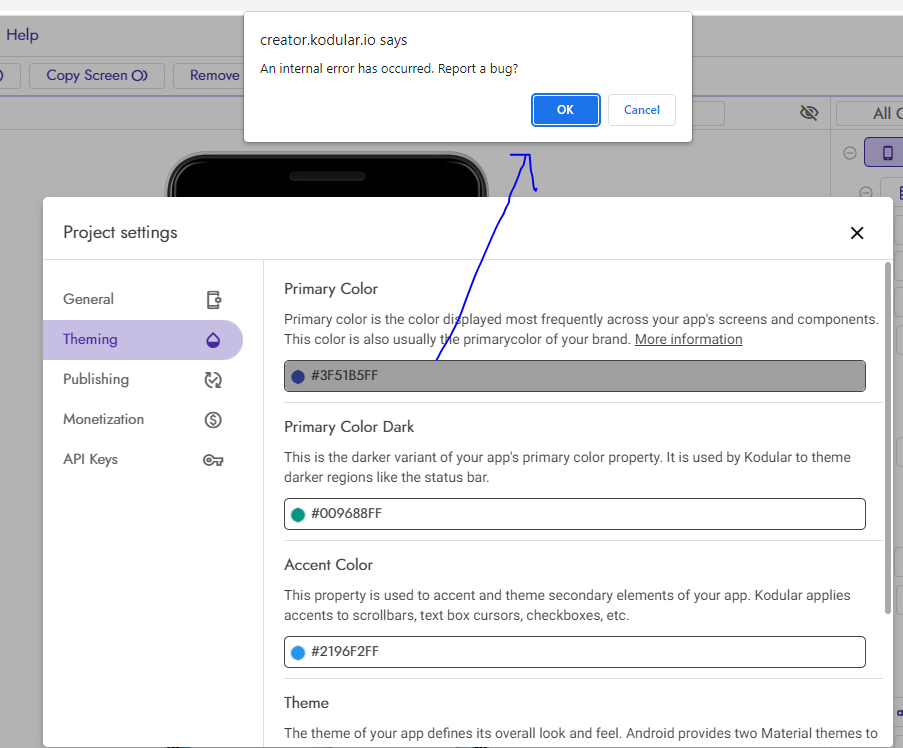This screenshot has width=903, height=748.
Task: Click the API Keys key icon
Action: point(213,460)
